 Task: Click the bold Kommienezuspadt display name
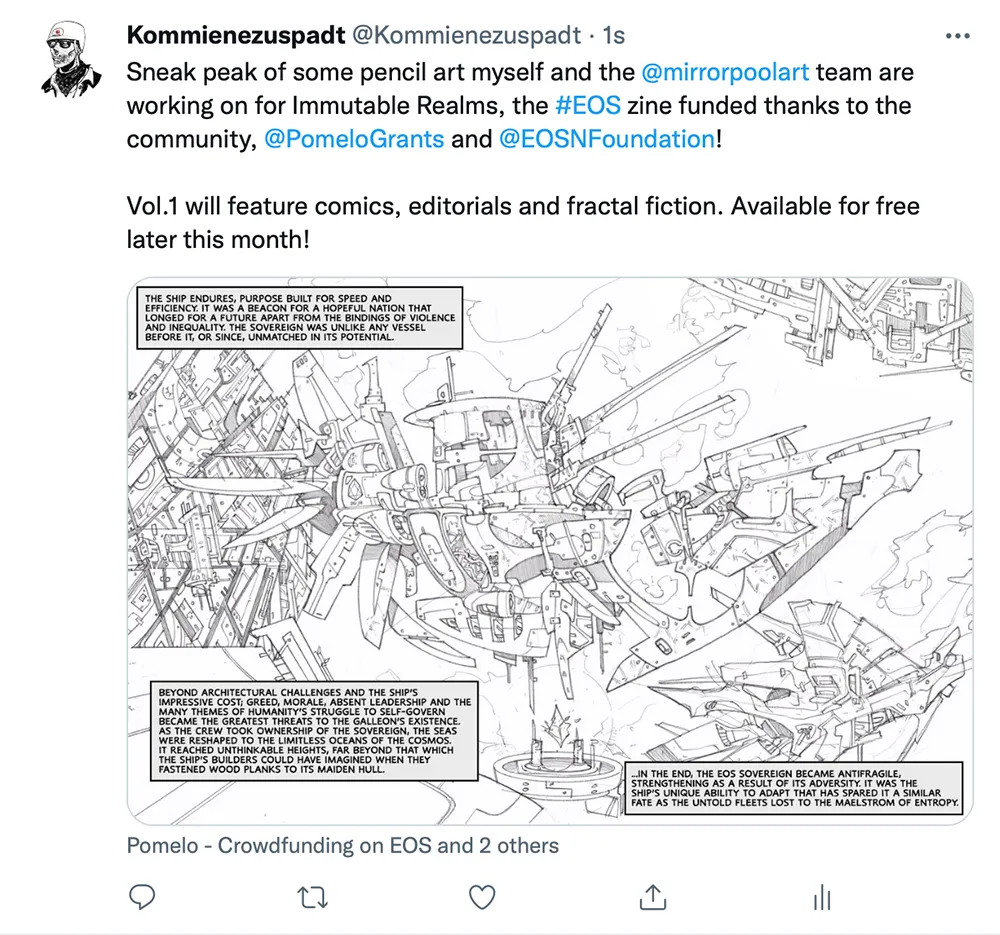click(236, 35)
